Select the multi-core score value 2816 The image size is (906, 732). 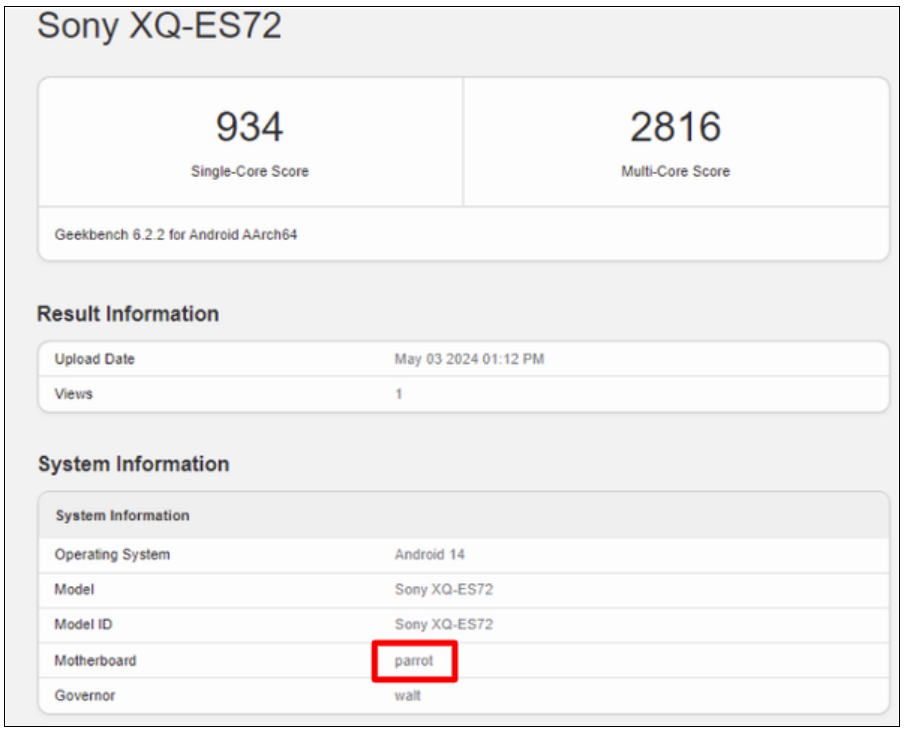click(675, 127)
